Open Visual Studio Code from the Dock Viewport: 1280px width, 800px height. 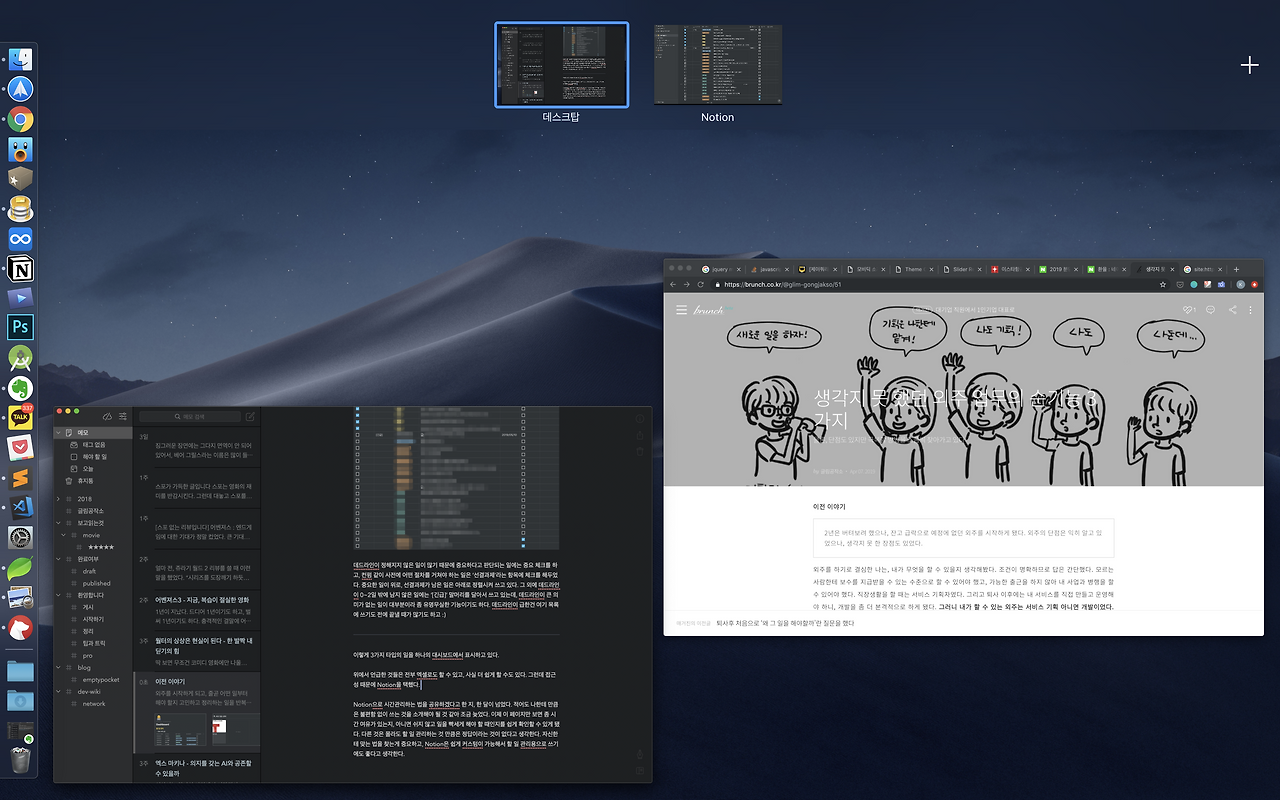point(20,507)
